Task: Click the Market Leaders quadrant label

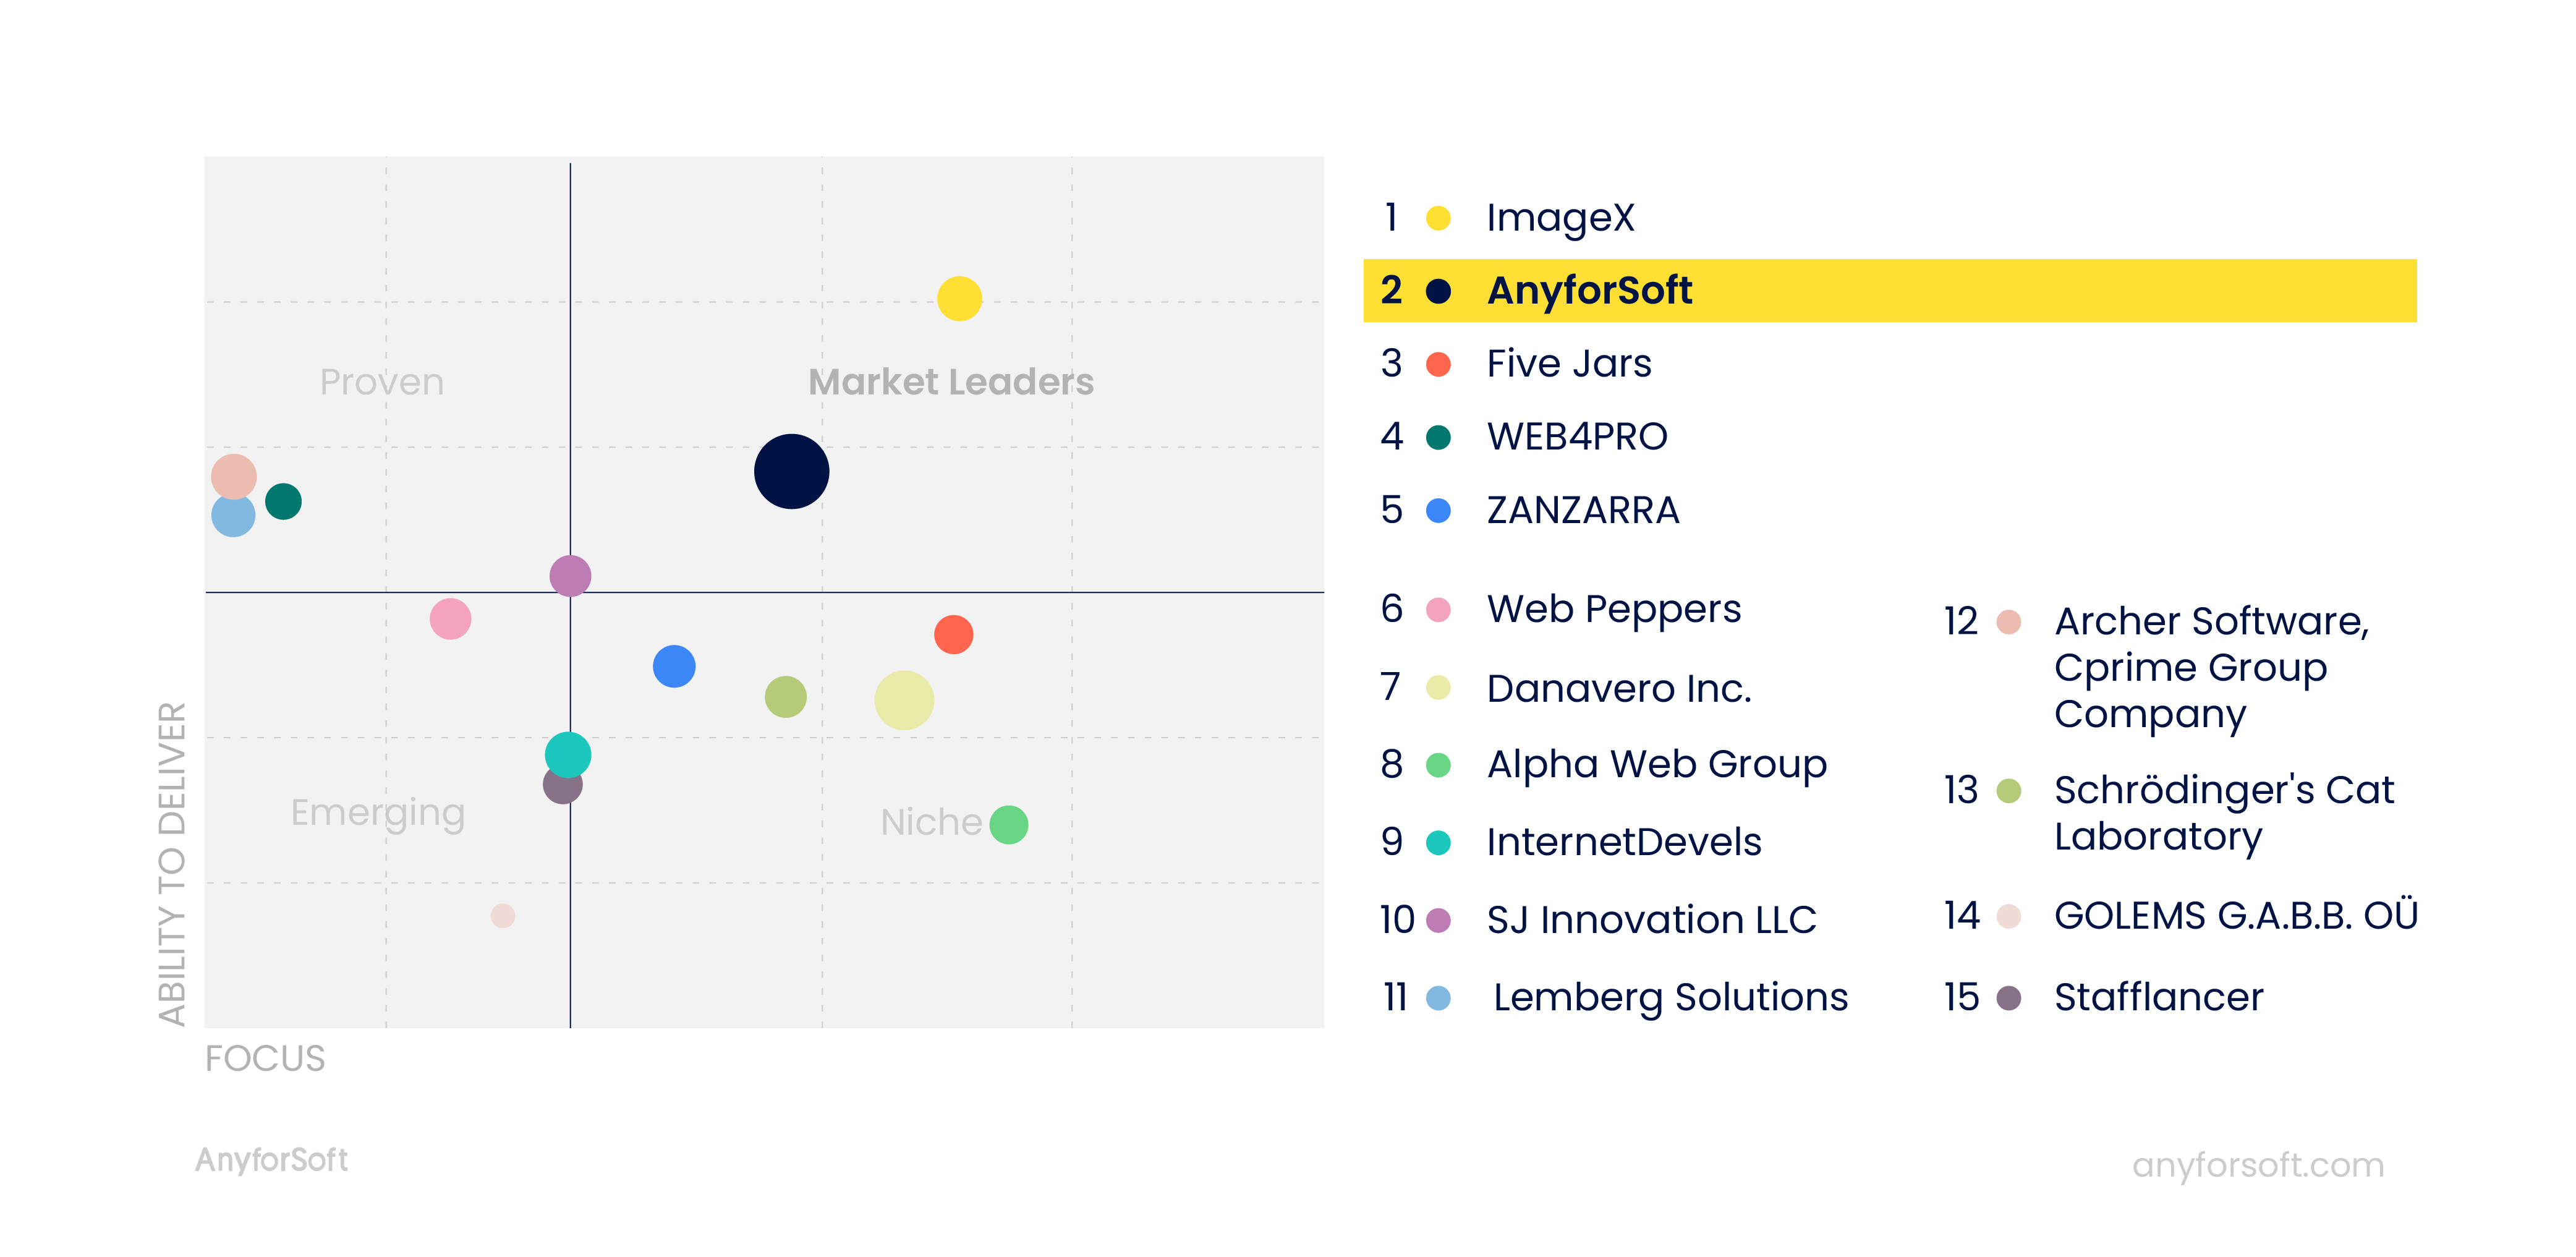Action: 950,381
